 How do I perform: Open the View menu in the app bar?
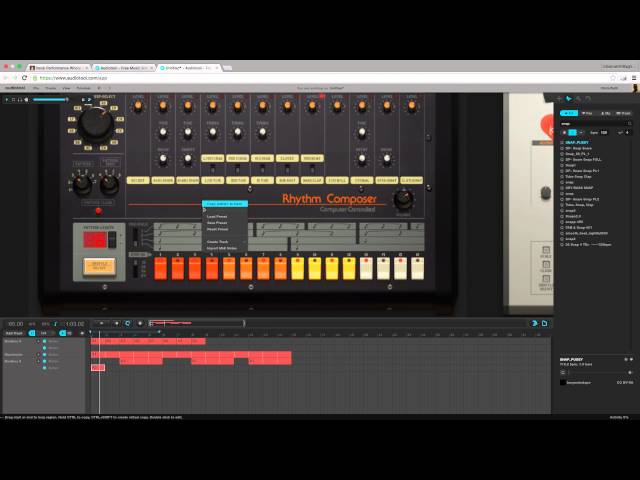pyautogui.click(x=66, y=88)
